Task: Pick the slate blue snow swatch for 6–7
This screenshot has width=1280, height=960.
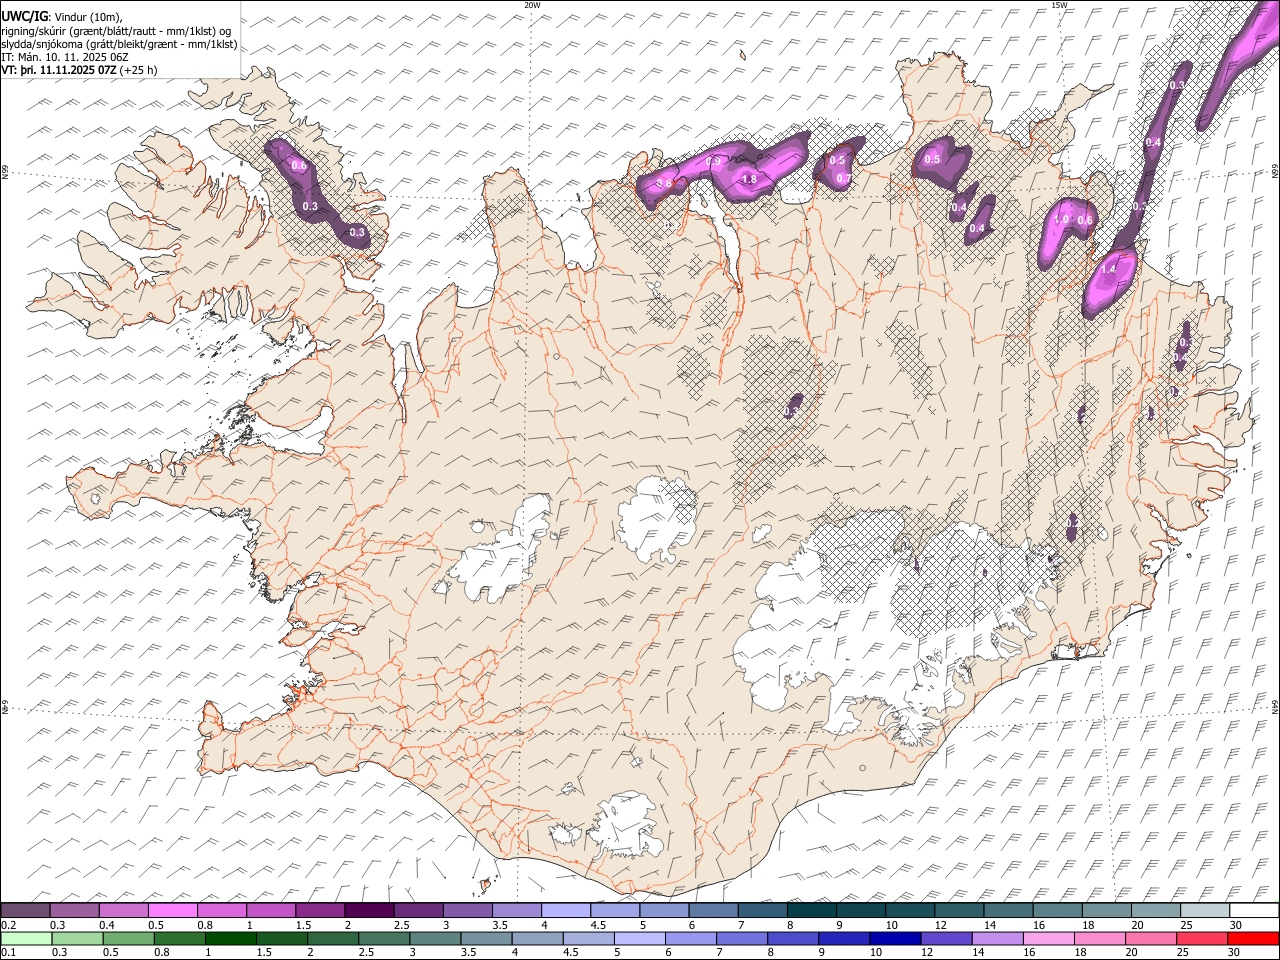Action: [x=712, y=910]
